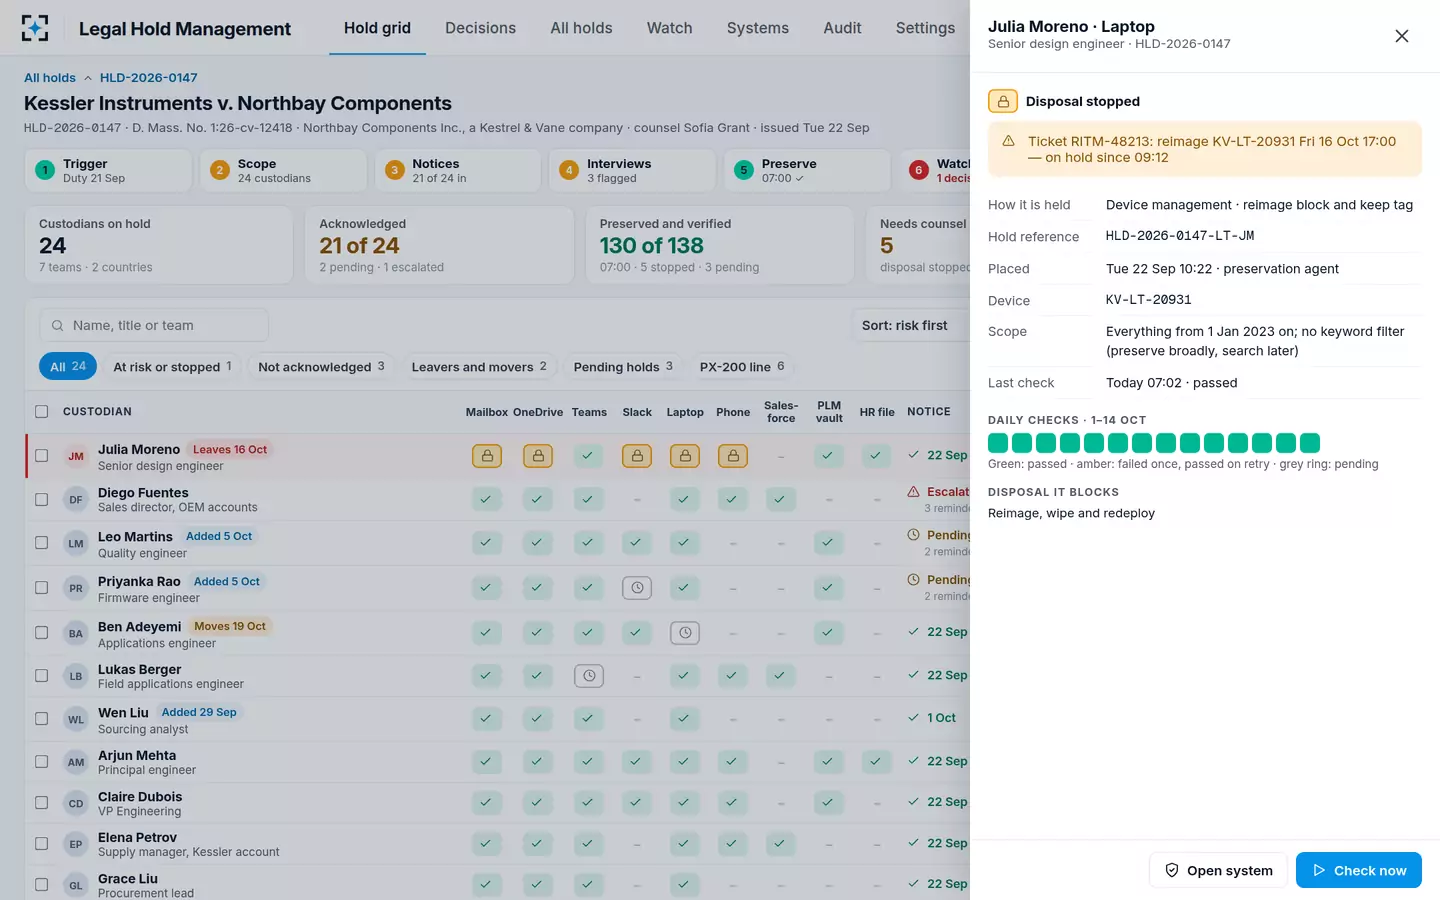Click Diego Fuentes's Salesforce check icon
1440x900 pixels.
(781, 499)
